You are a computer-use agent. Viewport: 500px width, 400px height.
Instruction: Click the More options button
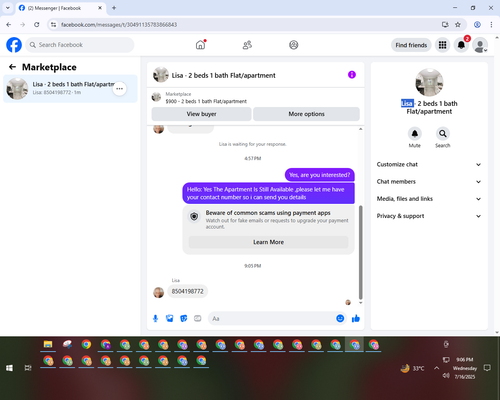click(306, 114)
